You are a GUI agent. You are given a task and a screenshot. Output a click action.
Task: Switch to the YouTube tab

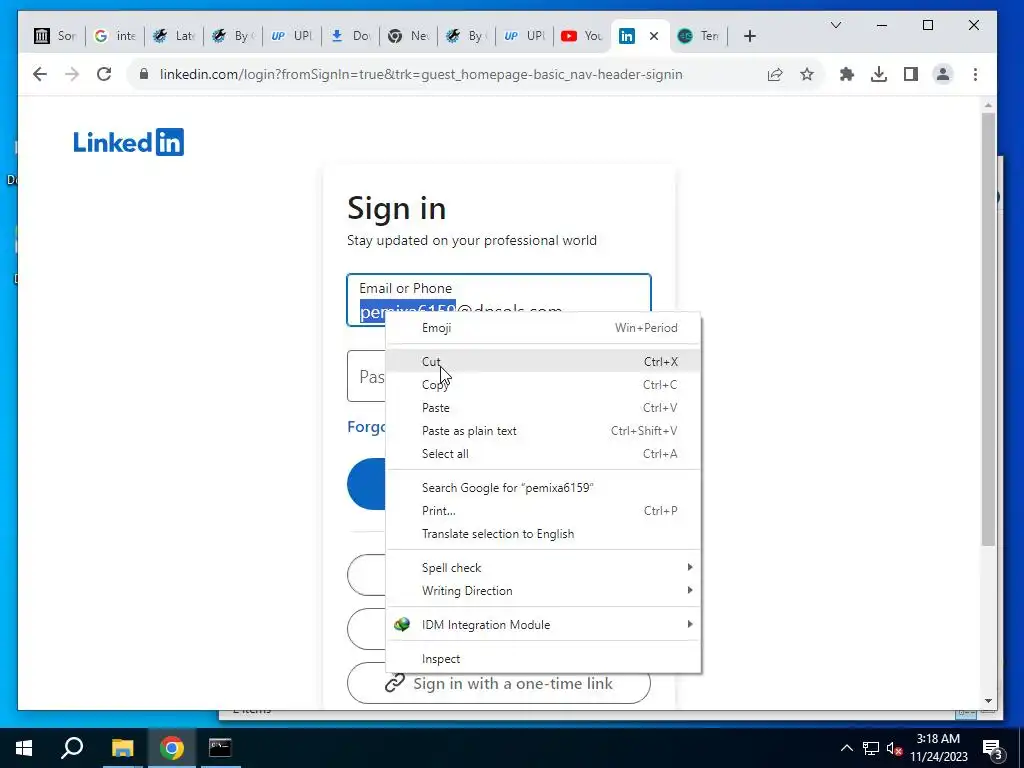(582, 37)
